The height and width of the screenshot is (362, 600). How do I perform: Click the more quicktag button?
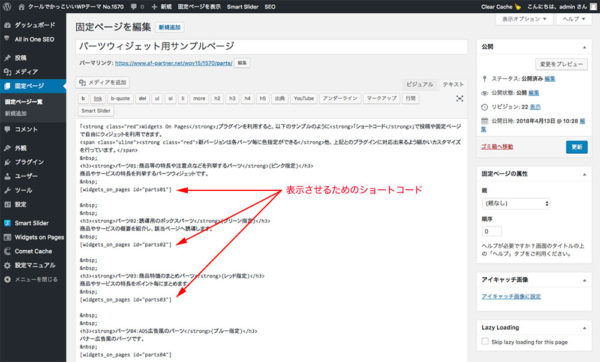199,98
